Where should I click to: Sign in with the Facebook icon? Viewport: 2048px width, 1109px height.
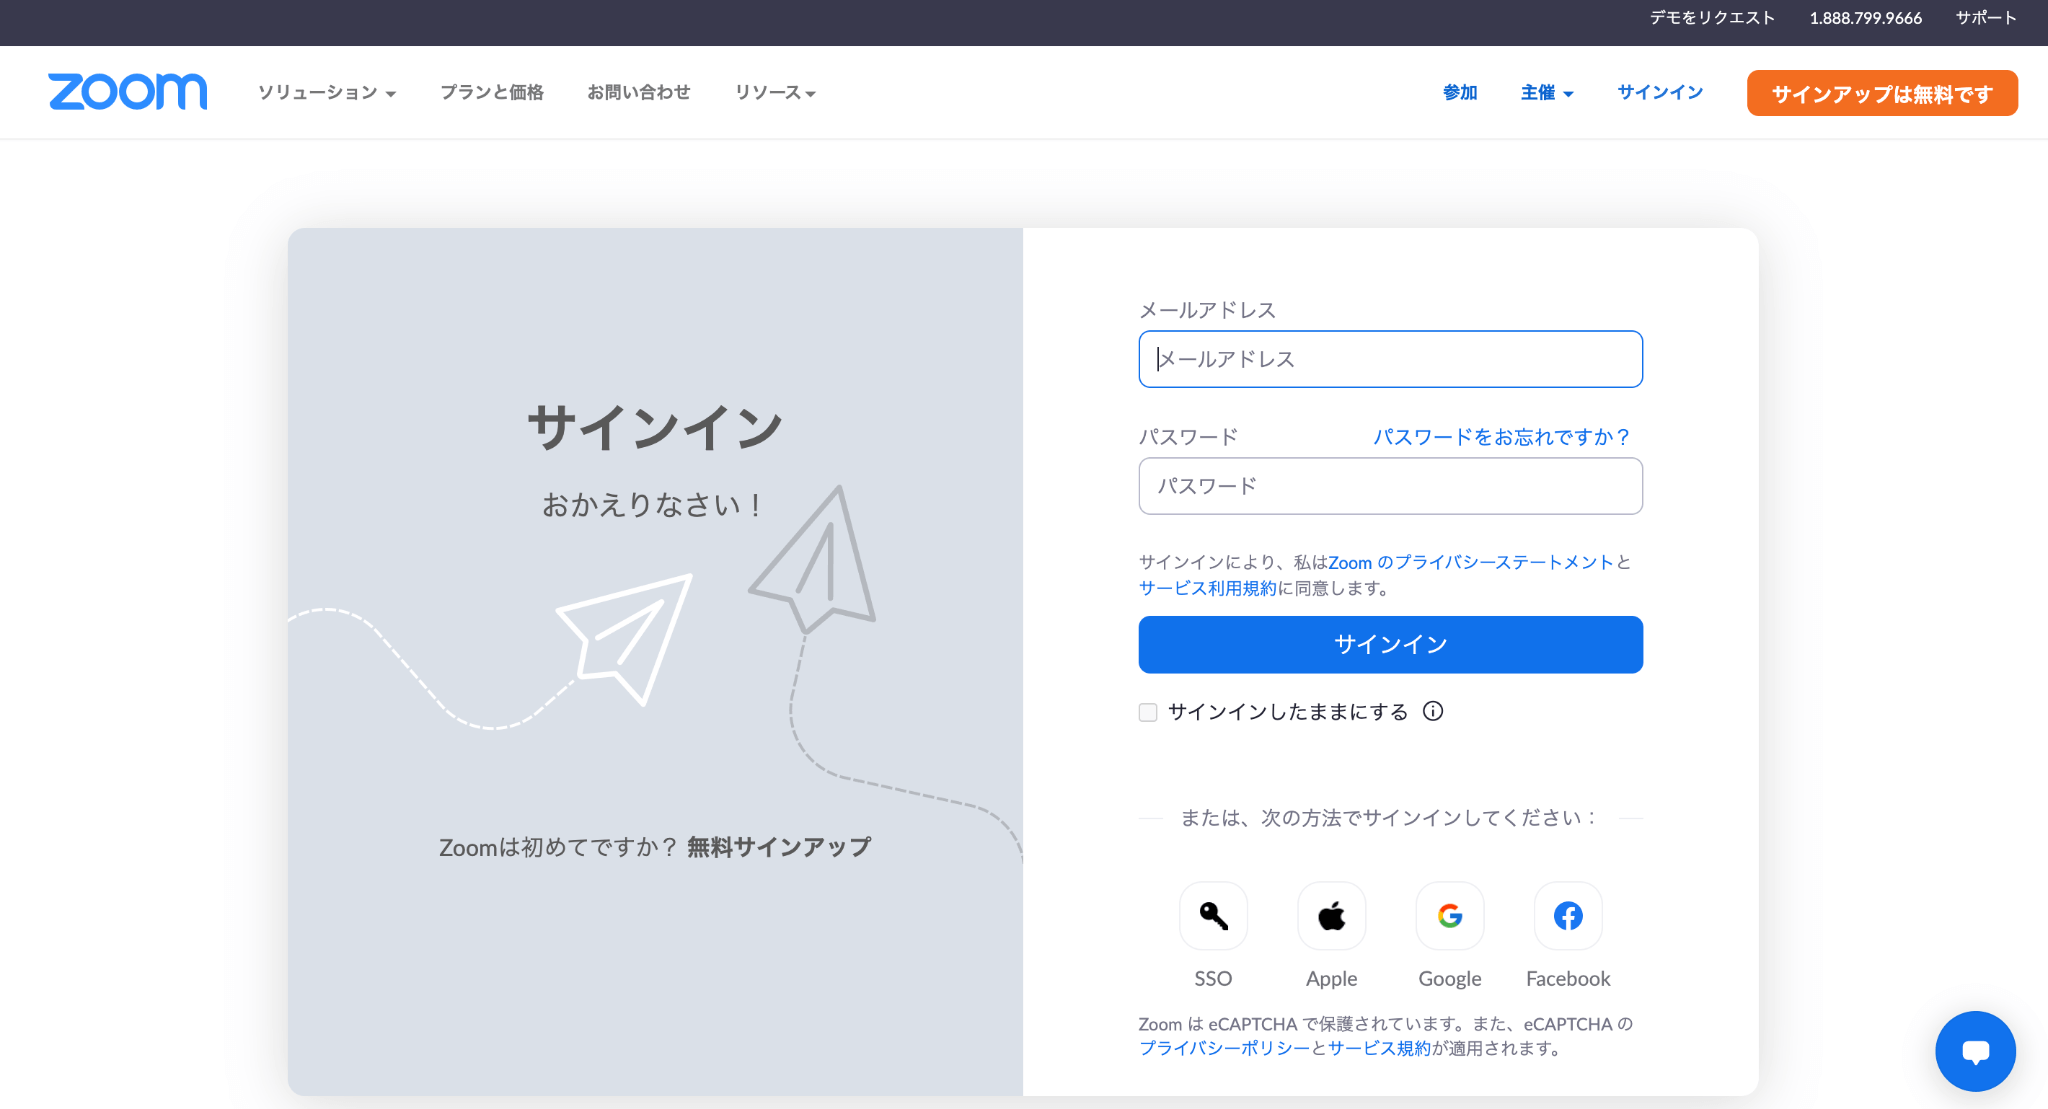1568,916
